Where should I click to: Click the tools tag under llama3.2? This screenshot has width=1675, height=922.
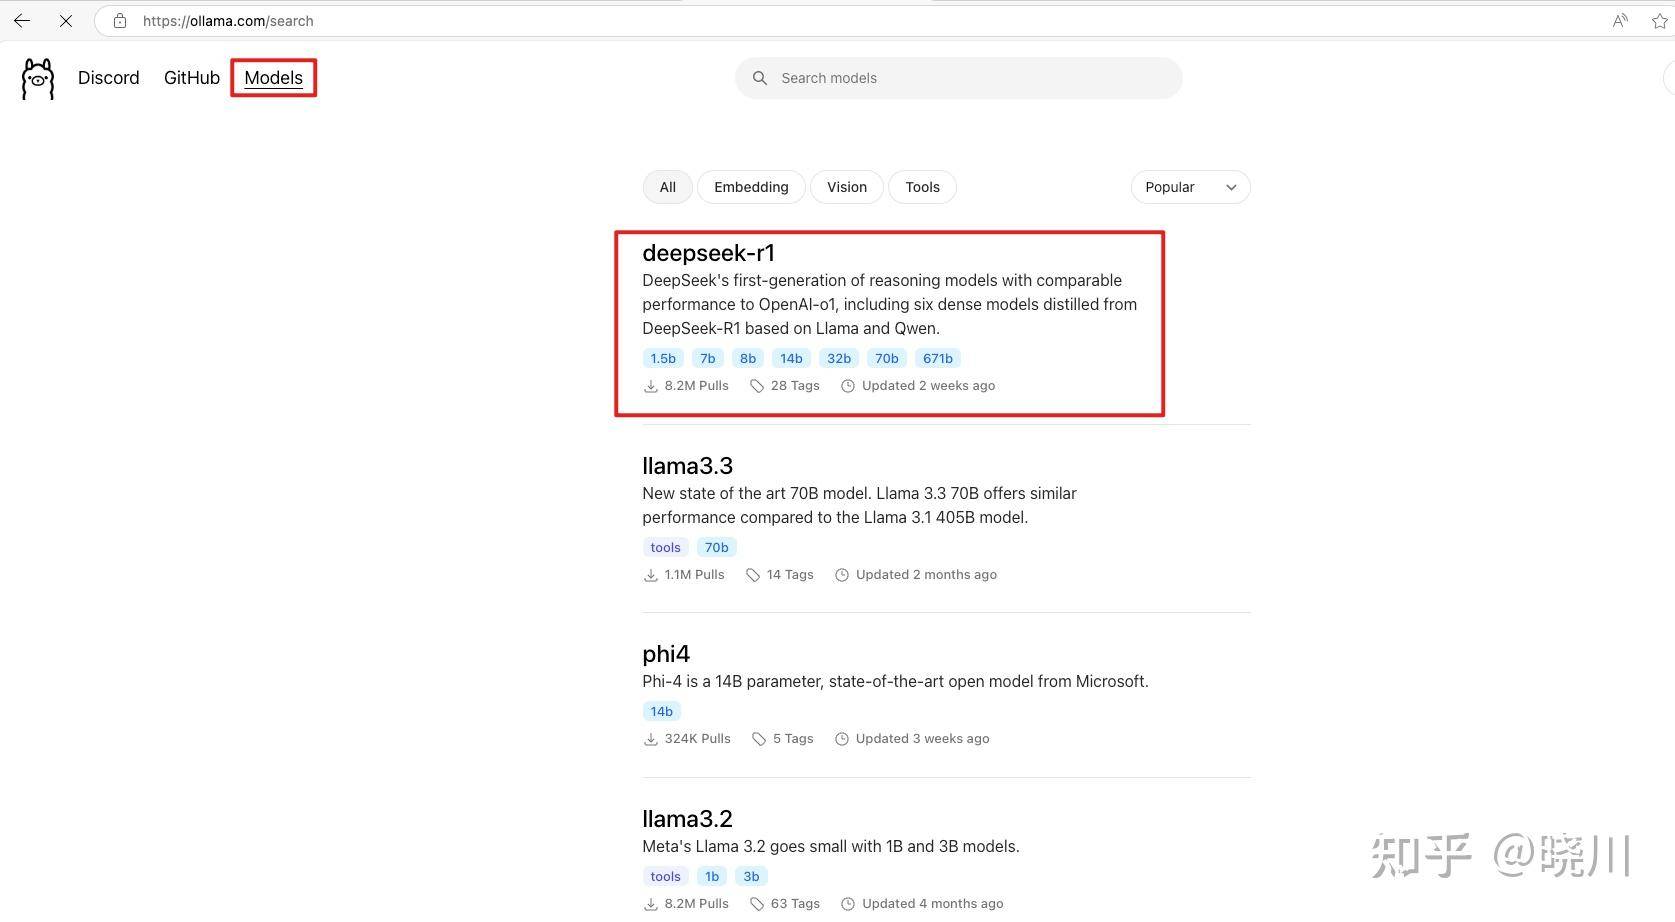pos(666,876)
